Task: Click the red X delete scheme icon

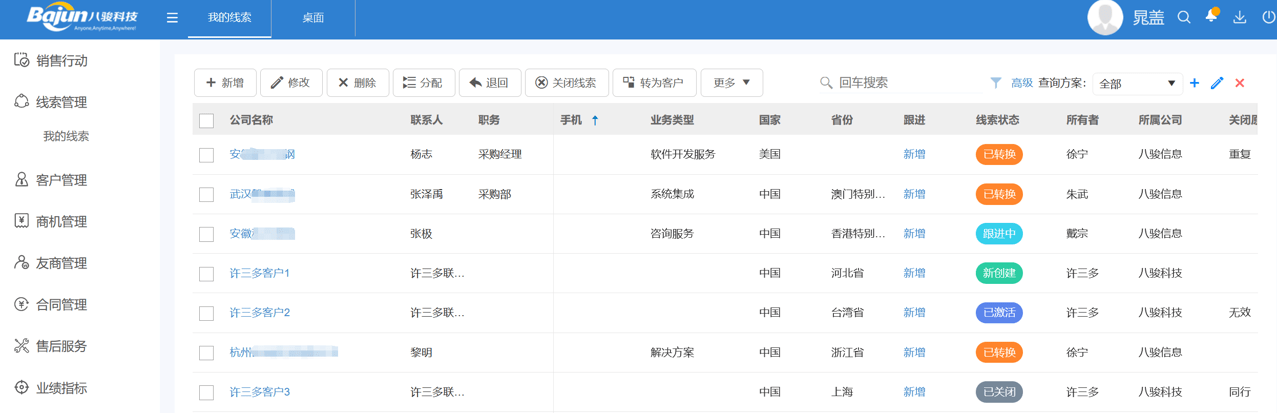Action: click(1240, 83)
